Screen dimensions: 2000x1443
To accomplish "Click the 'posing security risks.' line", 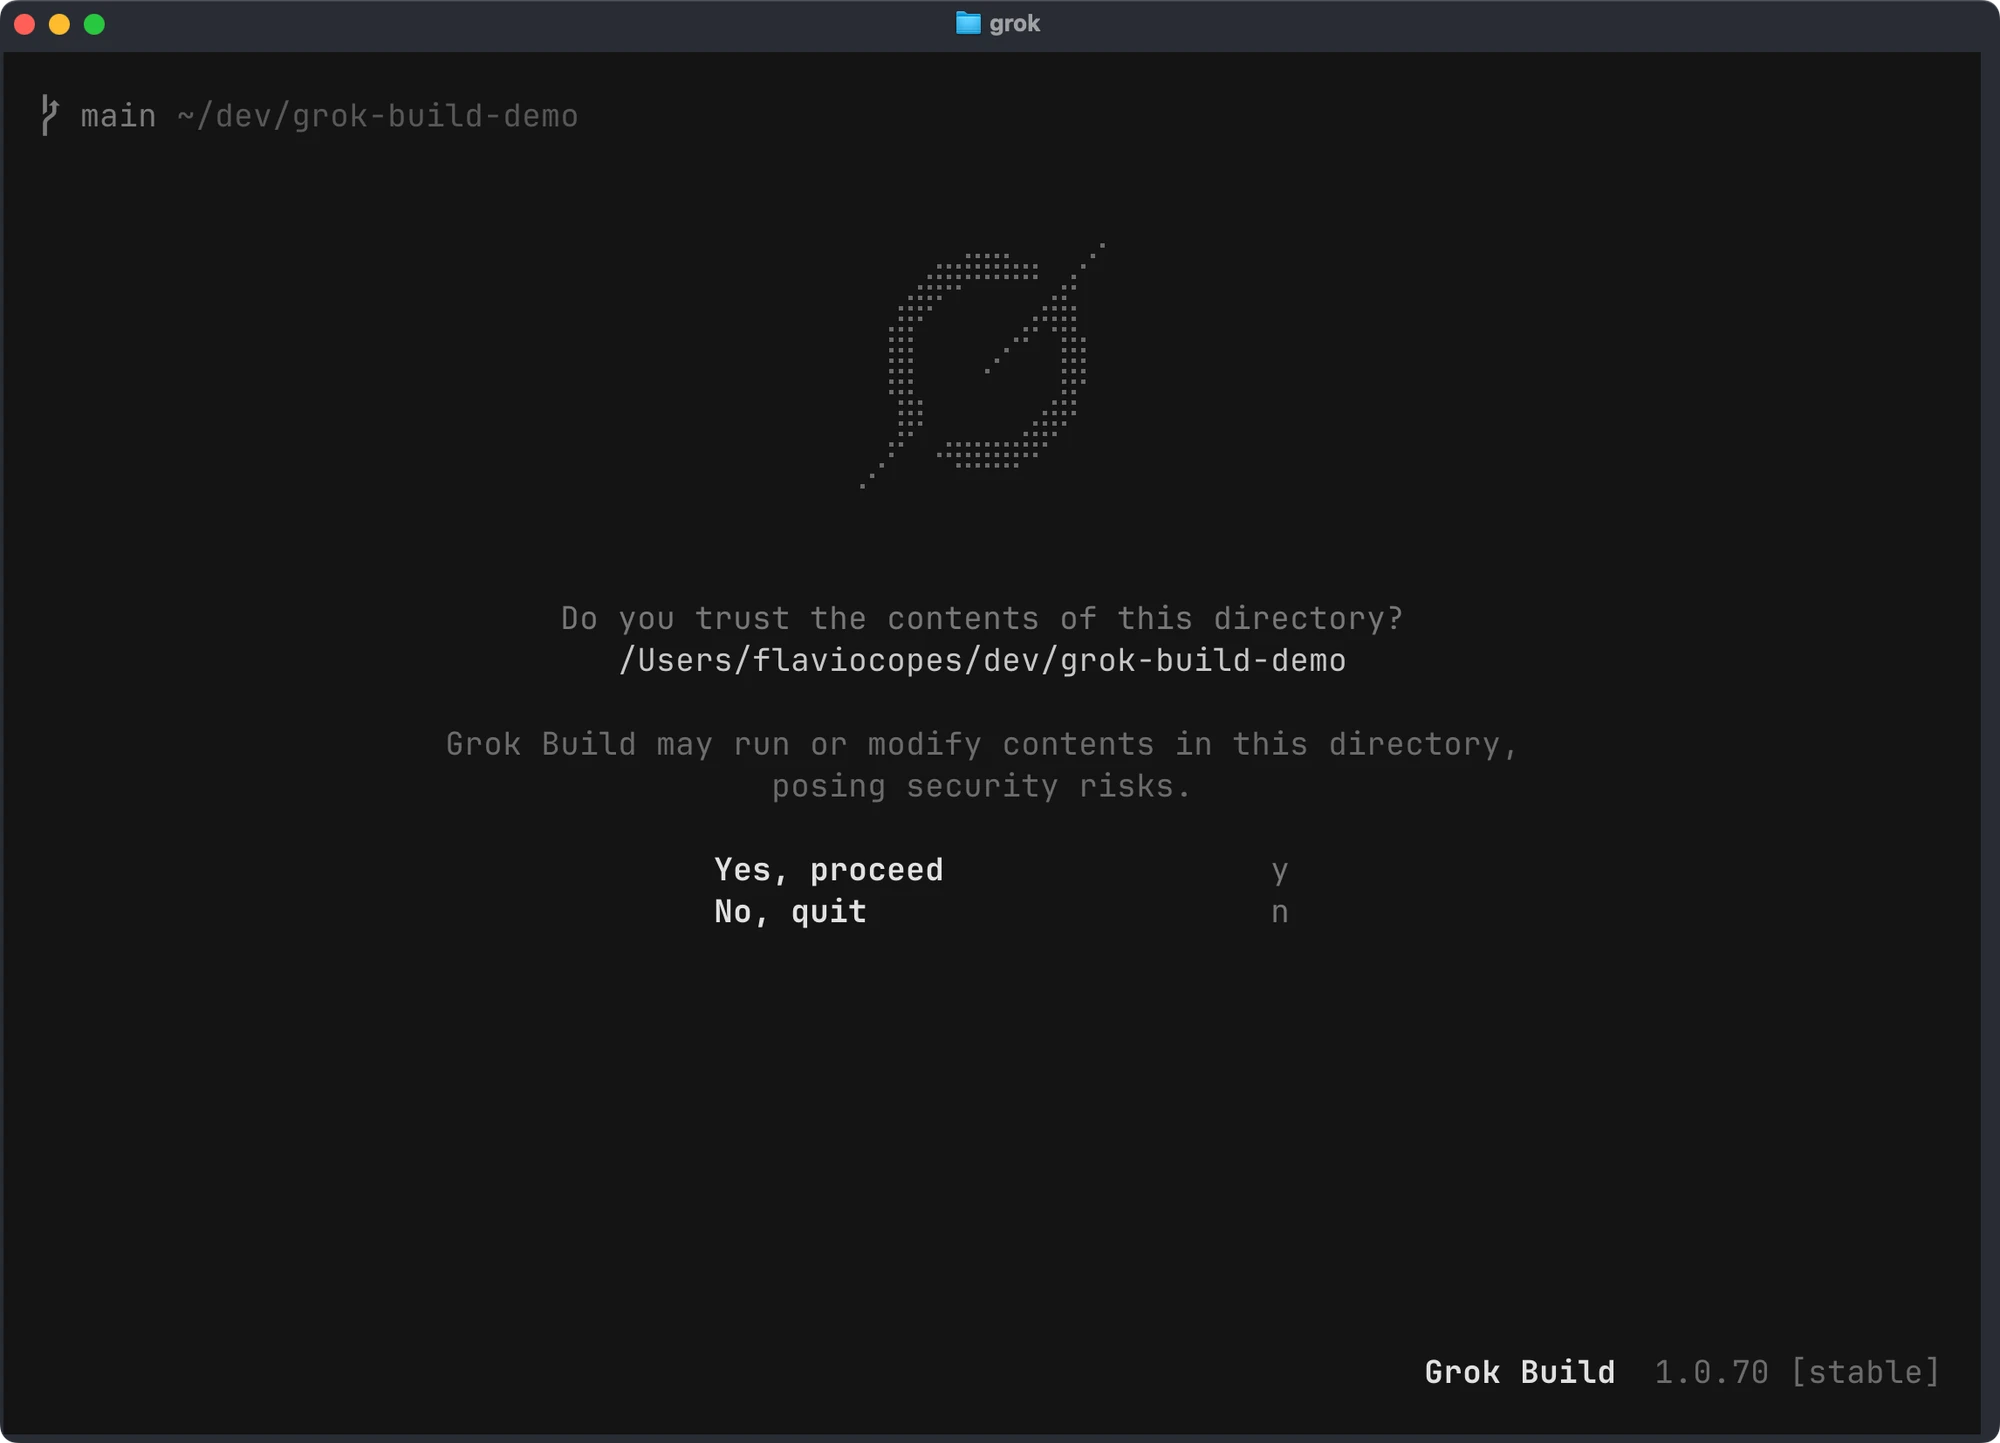I will click(x=982, y=787).
